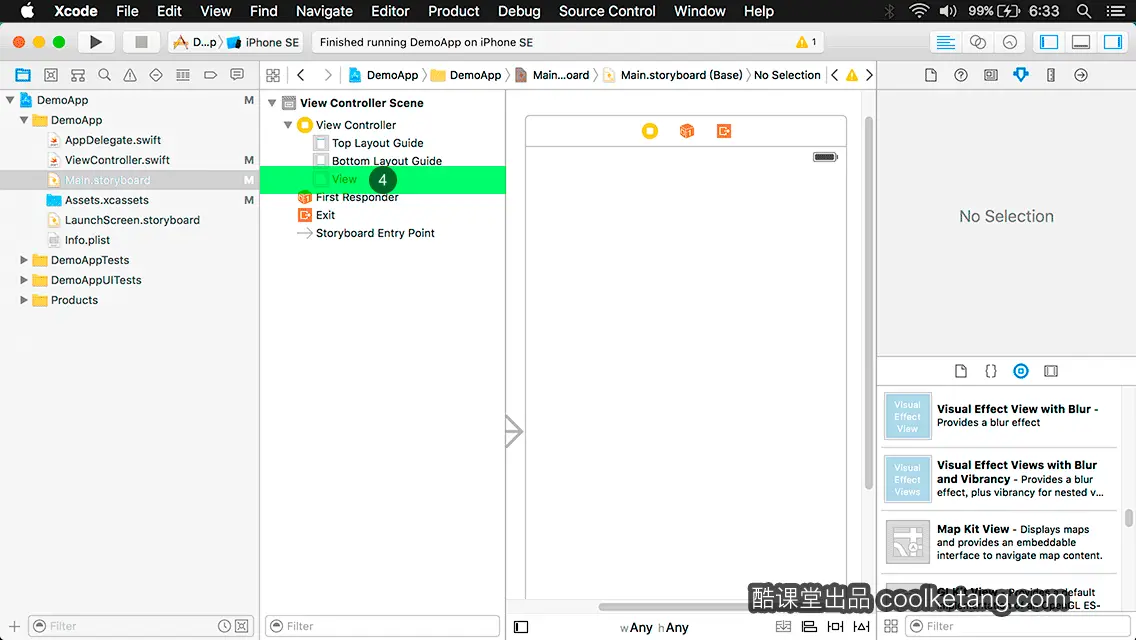Go forward in editor history
The width and height of the screenshot is (1136, 640).
coord(327,75)
